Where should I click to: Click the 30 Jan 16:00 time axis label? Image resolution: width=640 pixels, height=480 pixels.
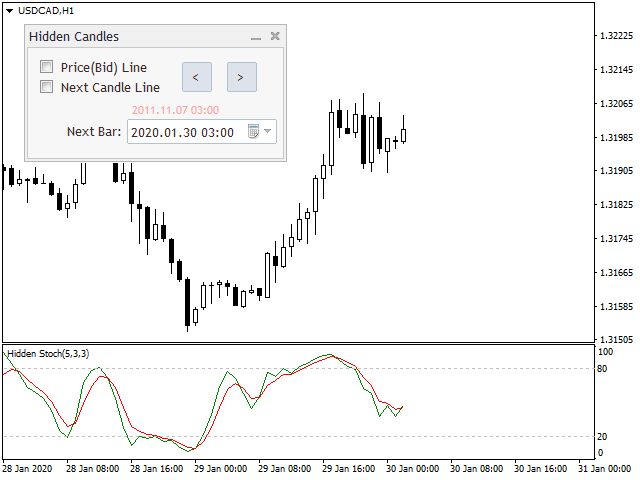click(540, 469)
